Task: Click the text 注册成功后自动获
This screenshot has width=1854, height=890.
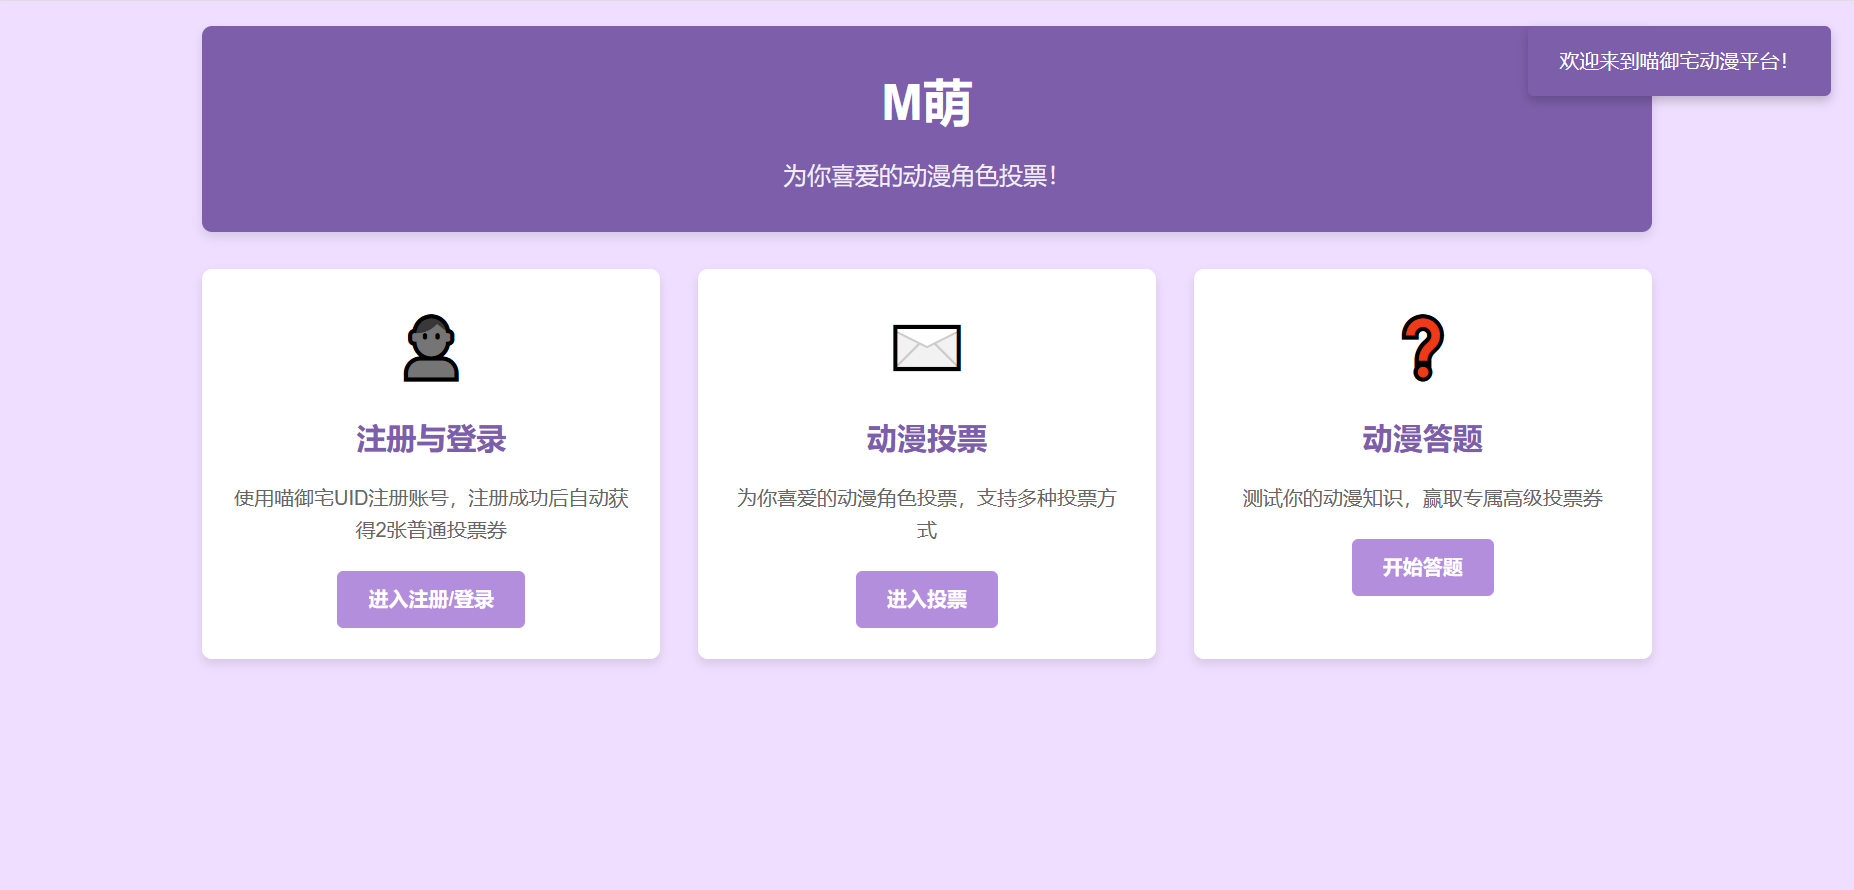Action: point(548,498)
